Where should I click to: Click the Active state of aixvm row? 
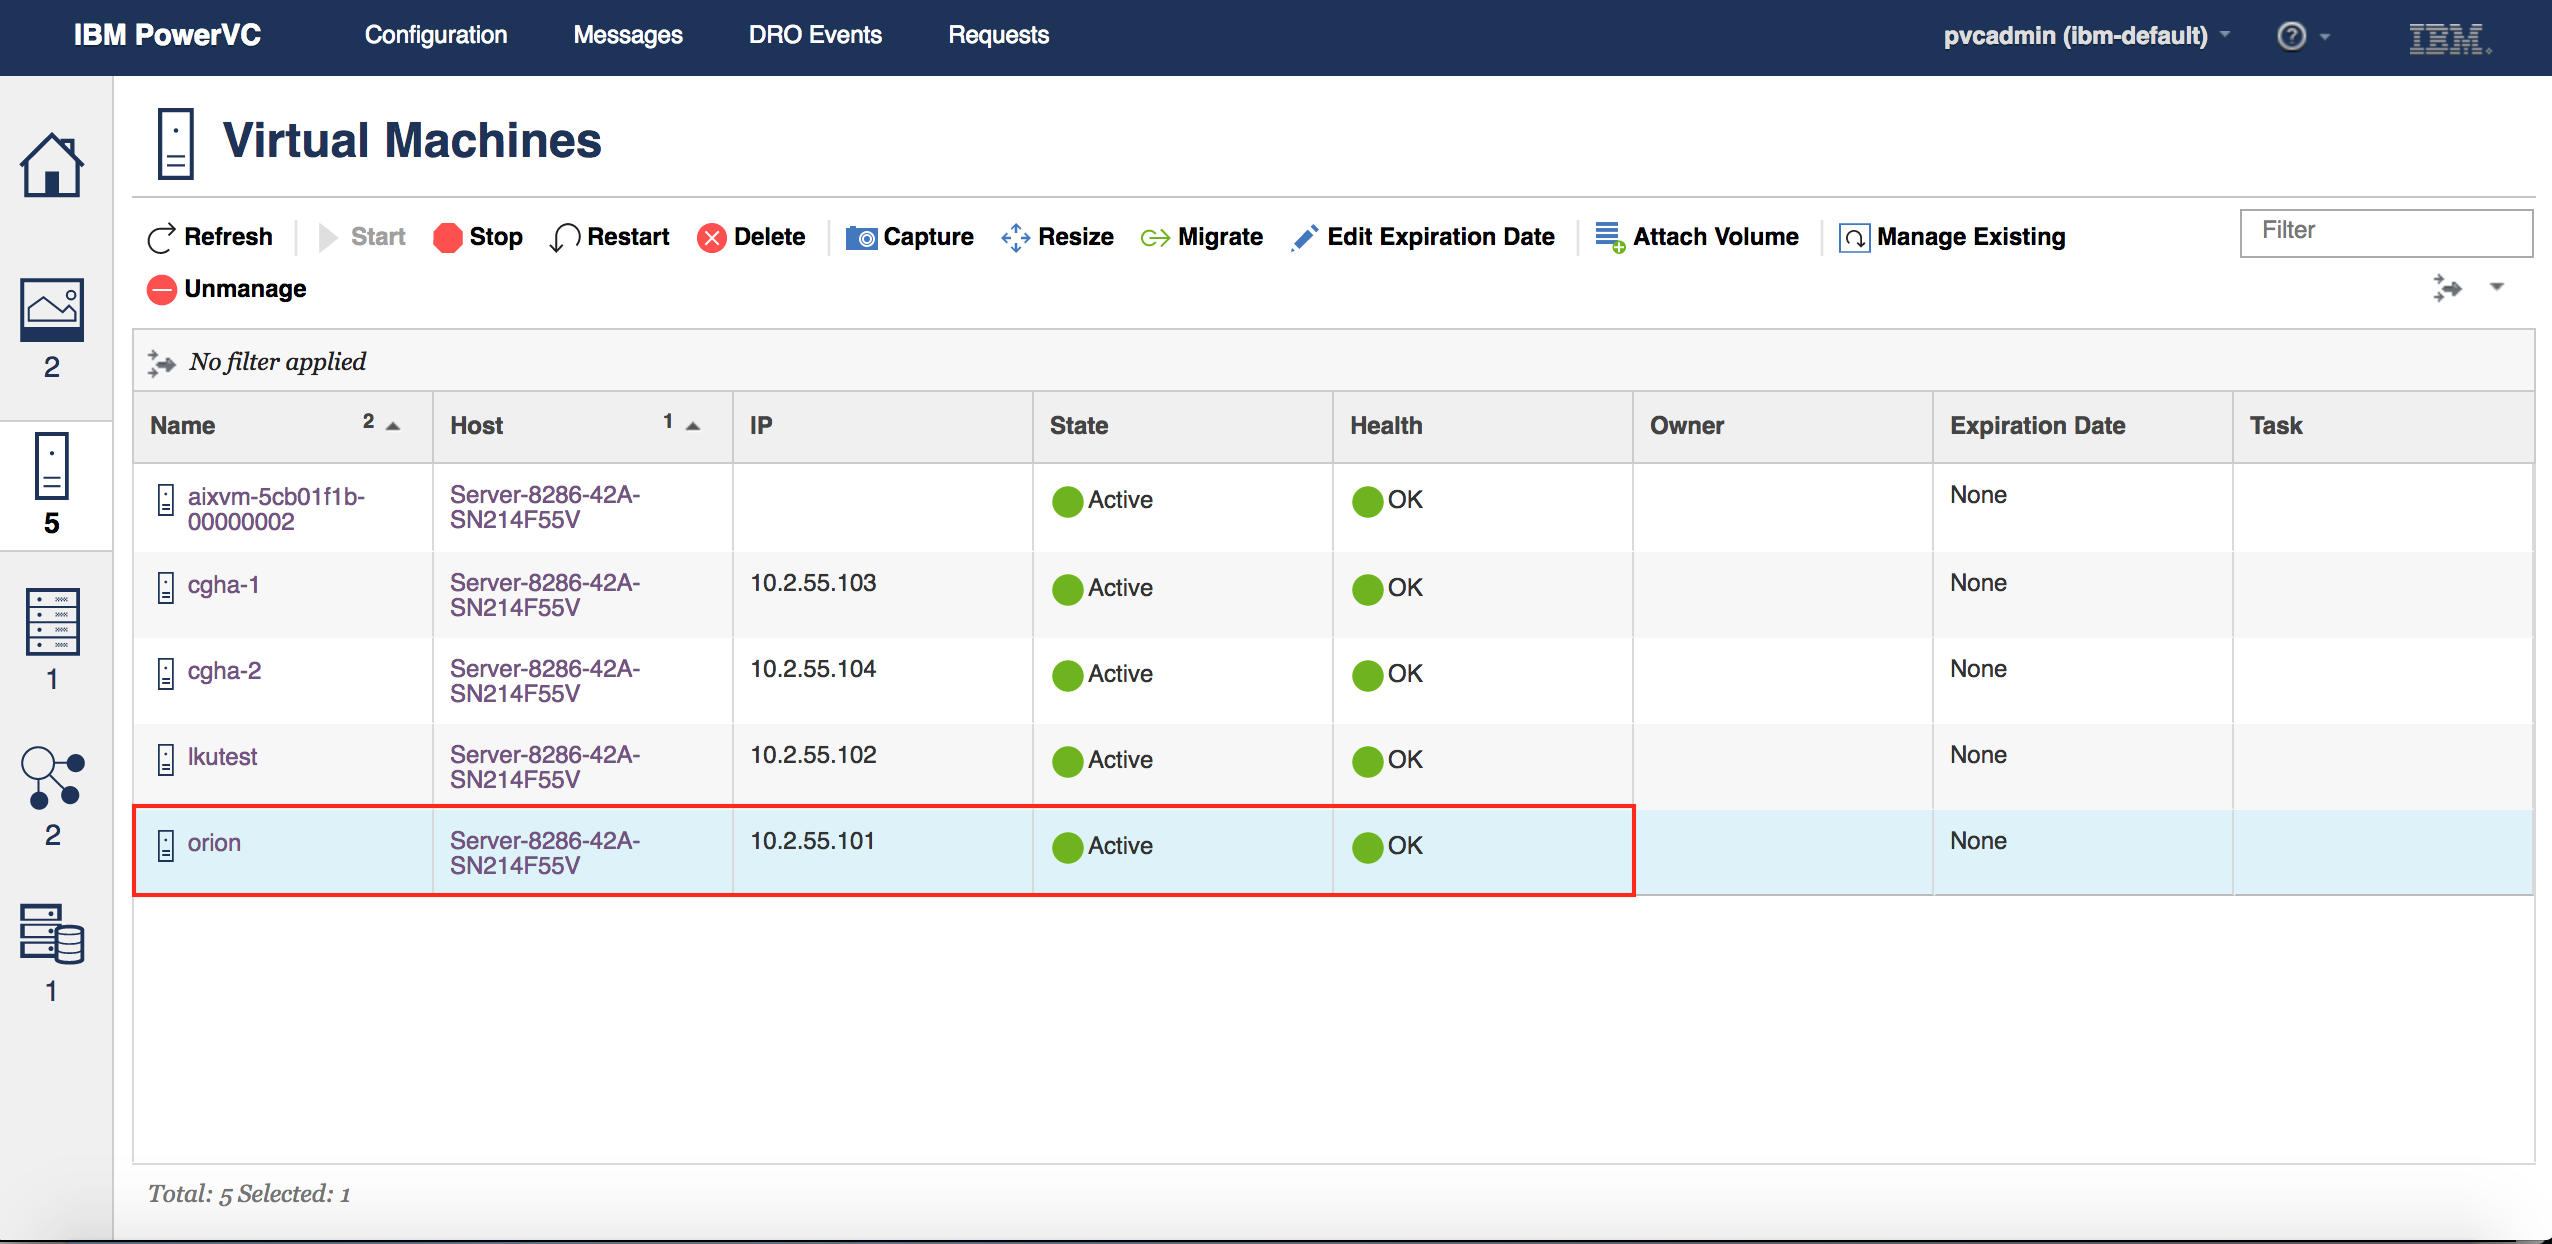click(1102, 500)
